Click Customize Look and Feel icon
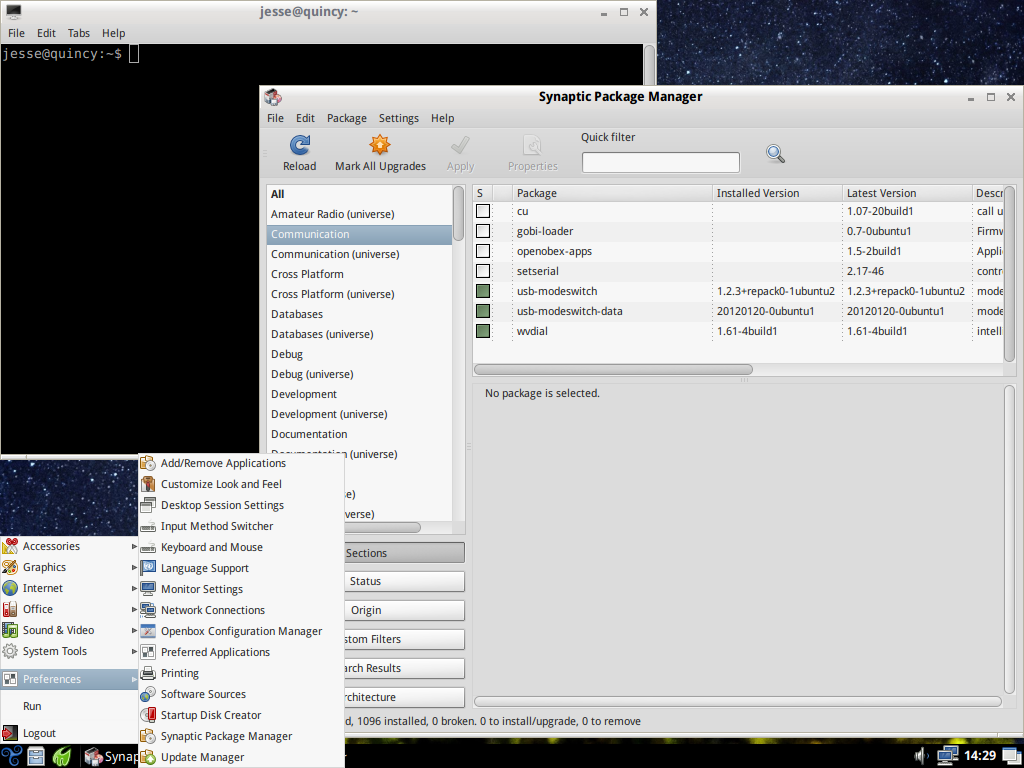Image resolution: width=1024 pixels, height=768 pixels. coord(148,484)
